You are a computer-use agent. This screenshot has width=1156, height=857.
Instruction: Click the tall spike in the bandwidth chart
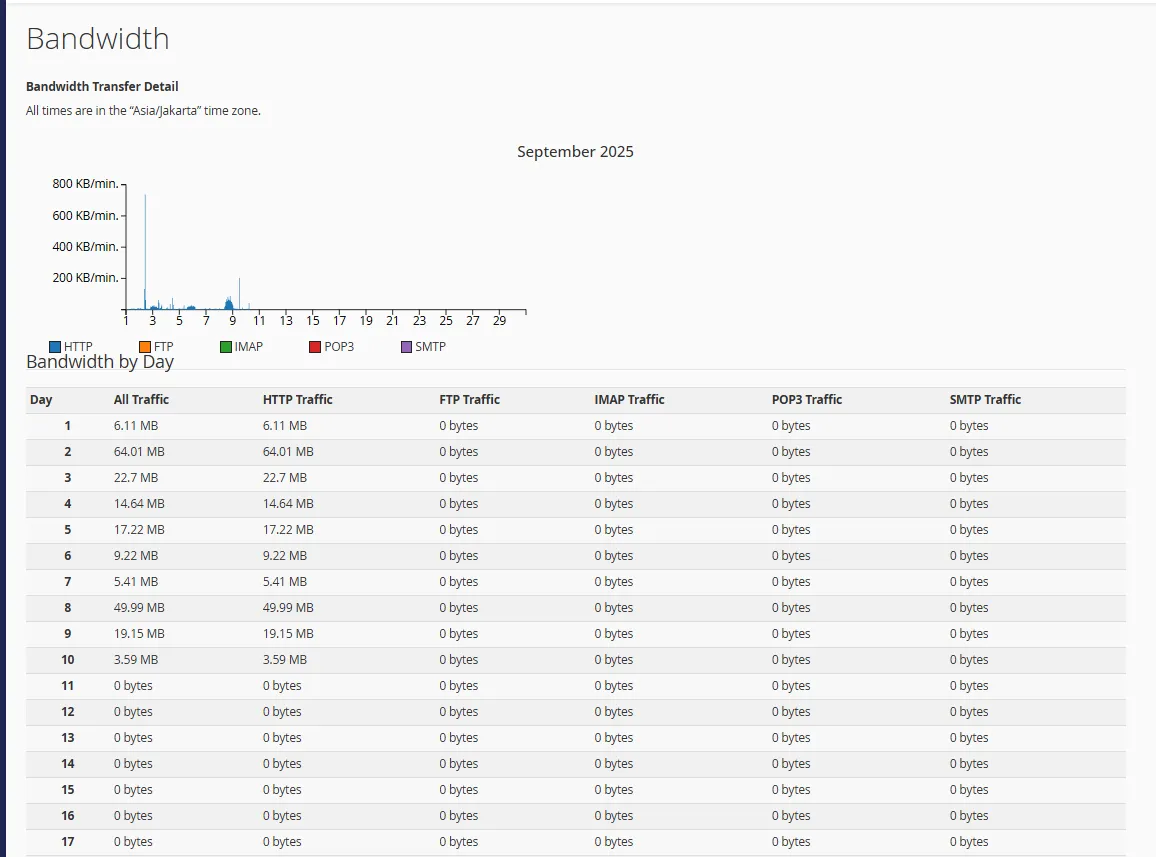pyautogui.click(x=145, y=250)
